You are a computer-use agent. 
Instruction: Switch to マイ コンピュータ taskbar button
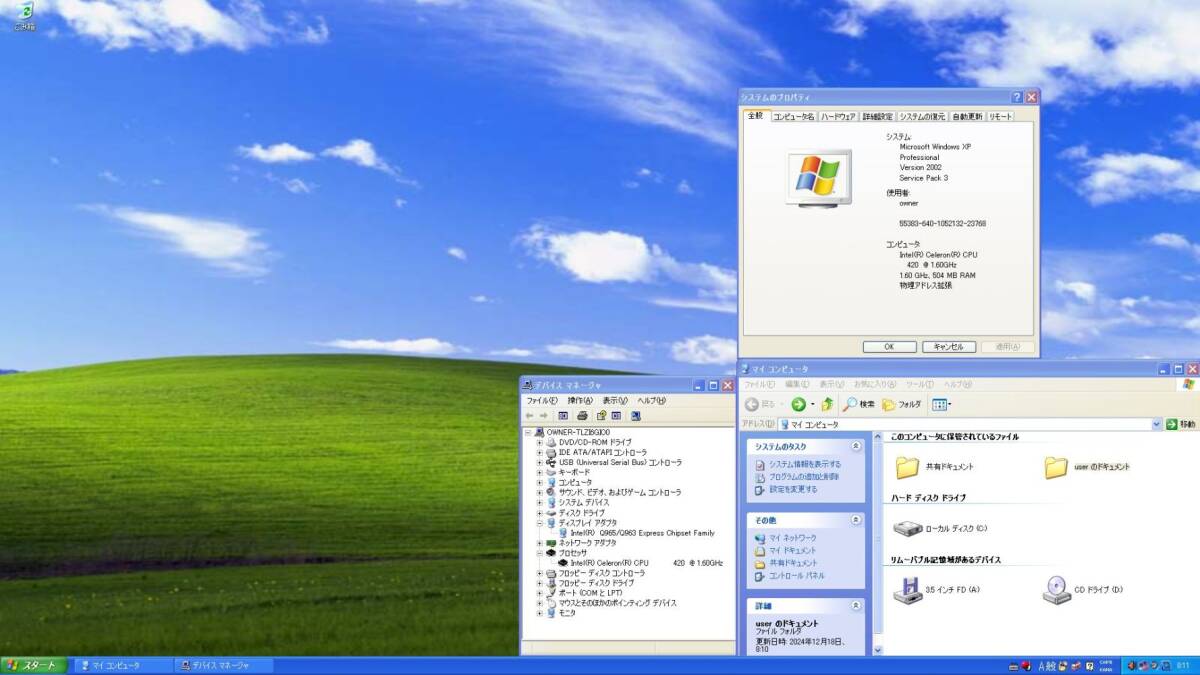[122, 665]
